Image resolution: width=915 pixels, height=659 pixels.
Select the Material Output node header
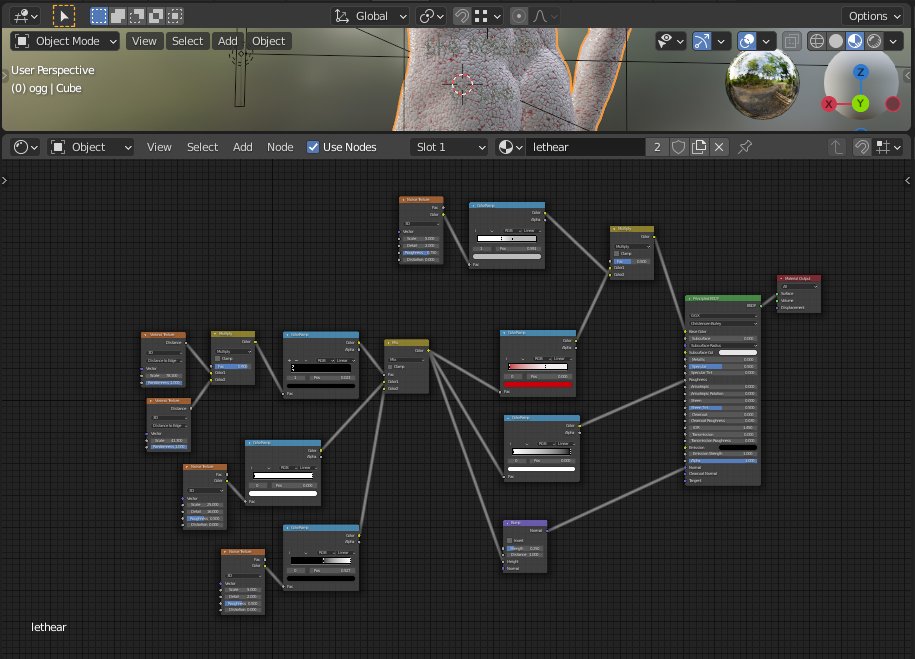[799, 278]
